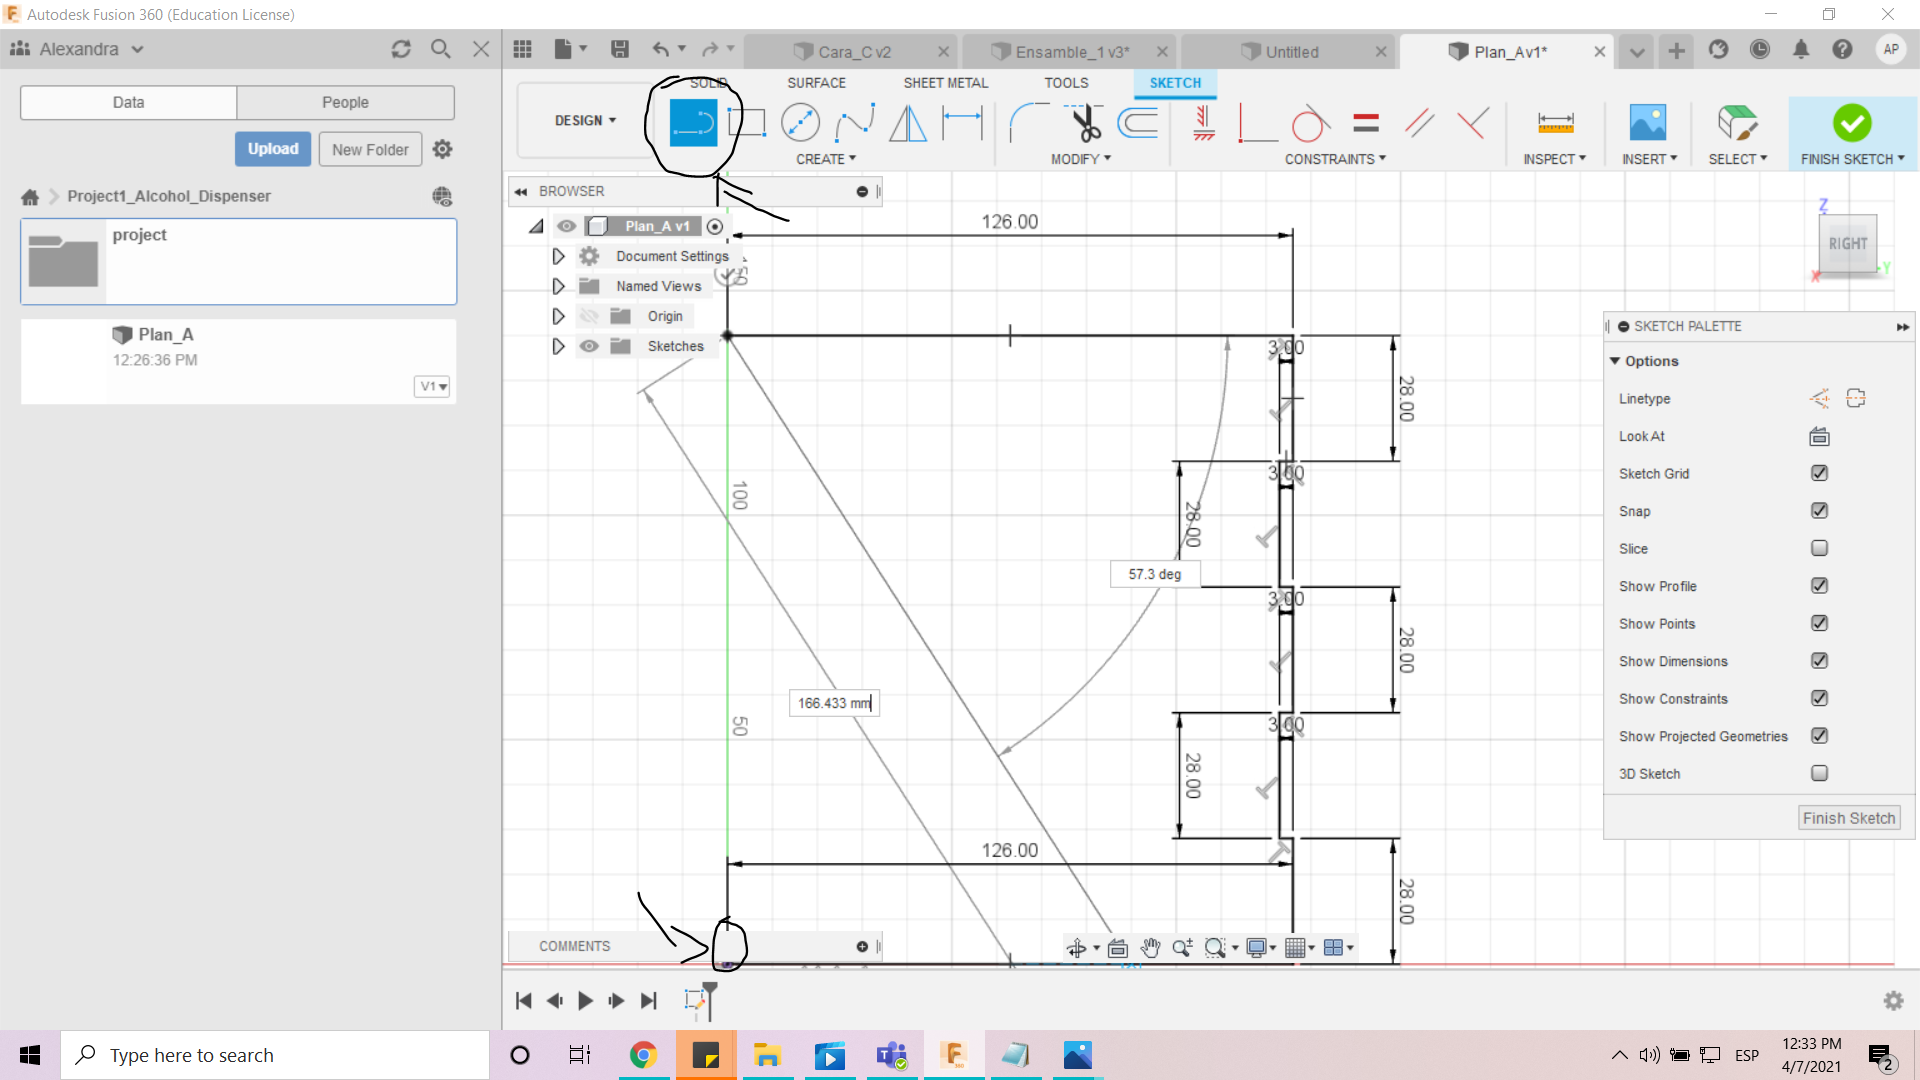Click the Trim scissors tool
Screen dimensions: 1920x1080
pyautogui.click(x=1085, y=123)
